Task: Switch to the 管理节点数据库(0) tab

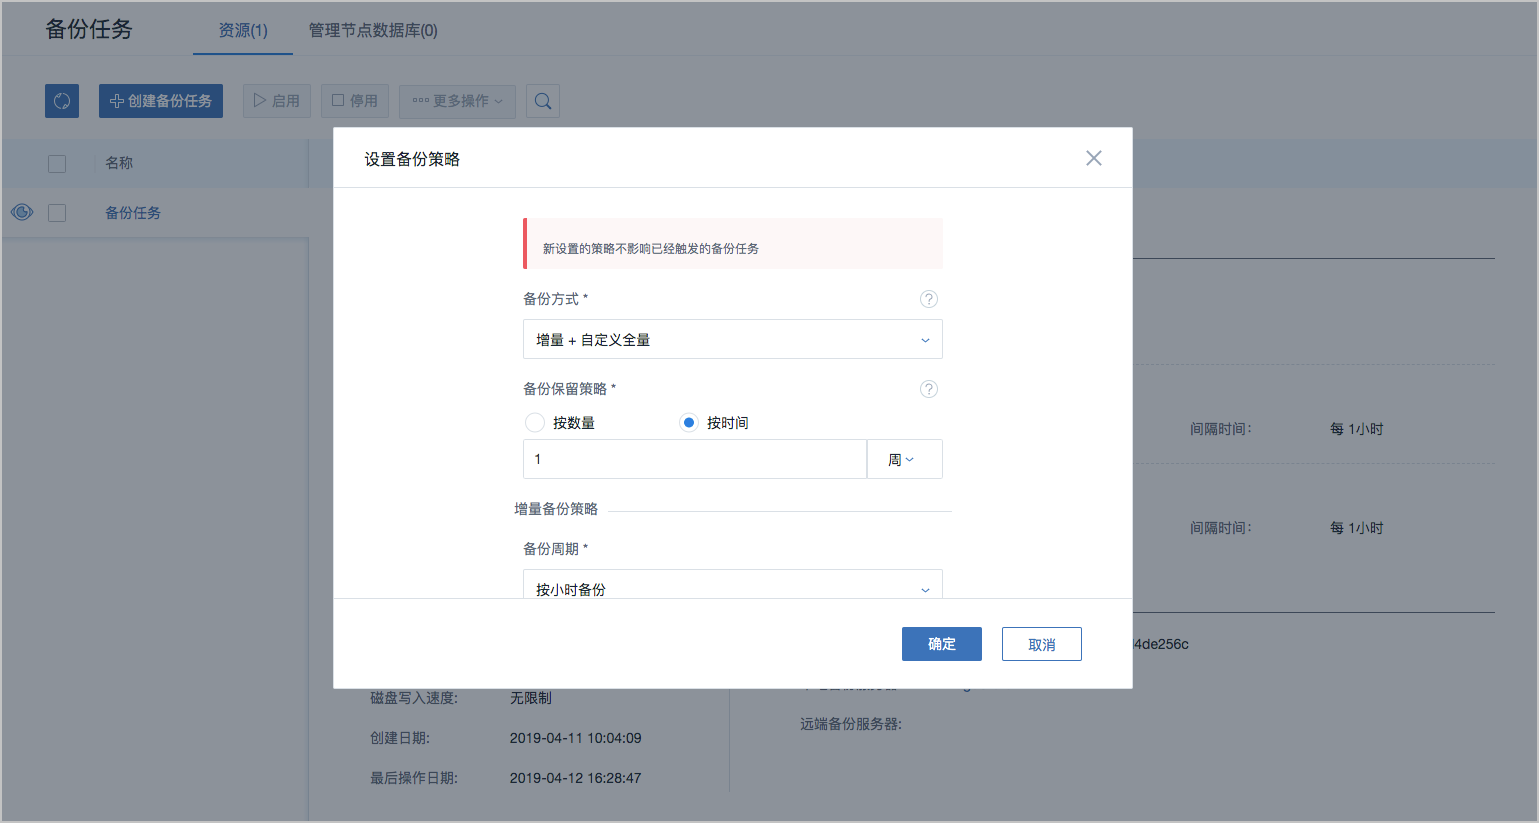Action: (372, 30)
